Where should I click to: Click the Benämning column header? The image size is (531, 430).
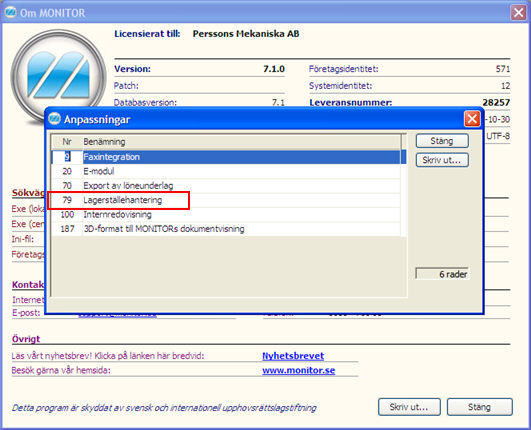point(242,142)
